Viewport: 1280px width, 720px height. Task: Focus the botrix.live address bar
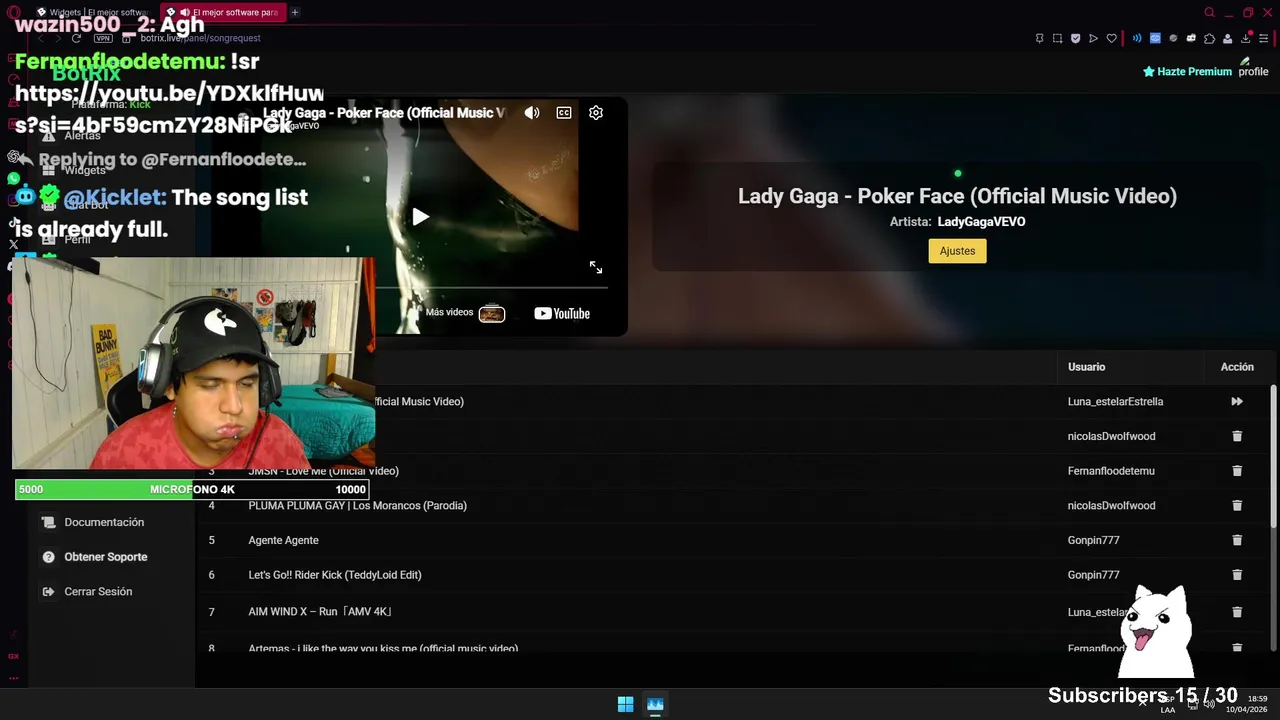[x=200, y=38]
